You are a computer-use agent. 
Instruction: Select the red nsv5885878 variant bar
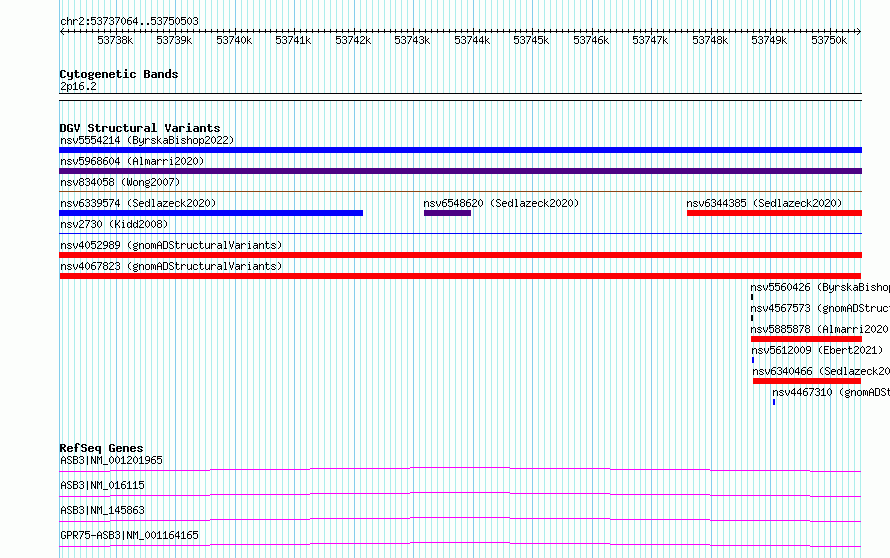pyautogui.click(x=807, y=339)
